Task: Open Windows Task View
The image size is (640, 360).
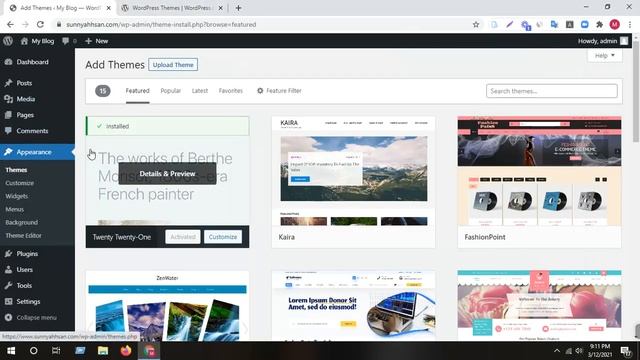Action: [56, 351]
